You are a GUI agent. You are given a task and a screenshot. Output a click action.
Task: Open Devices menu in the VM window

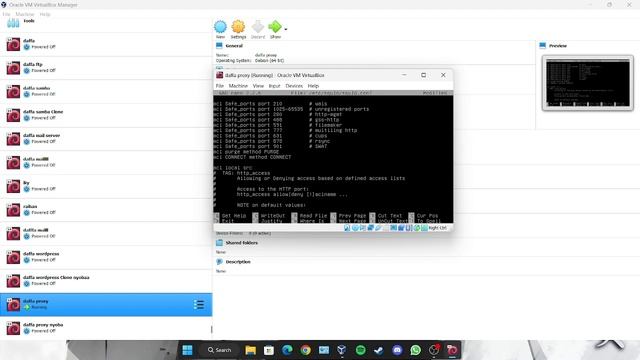click(294, 86)
